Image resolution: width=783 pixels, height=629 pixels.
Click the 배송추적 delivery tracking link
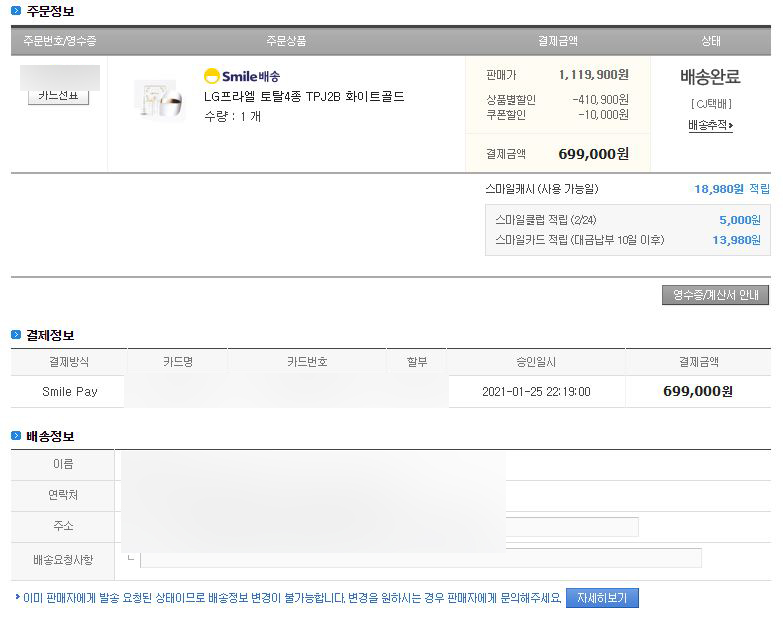coord(710,125)
